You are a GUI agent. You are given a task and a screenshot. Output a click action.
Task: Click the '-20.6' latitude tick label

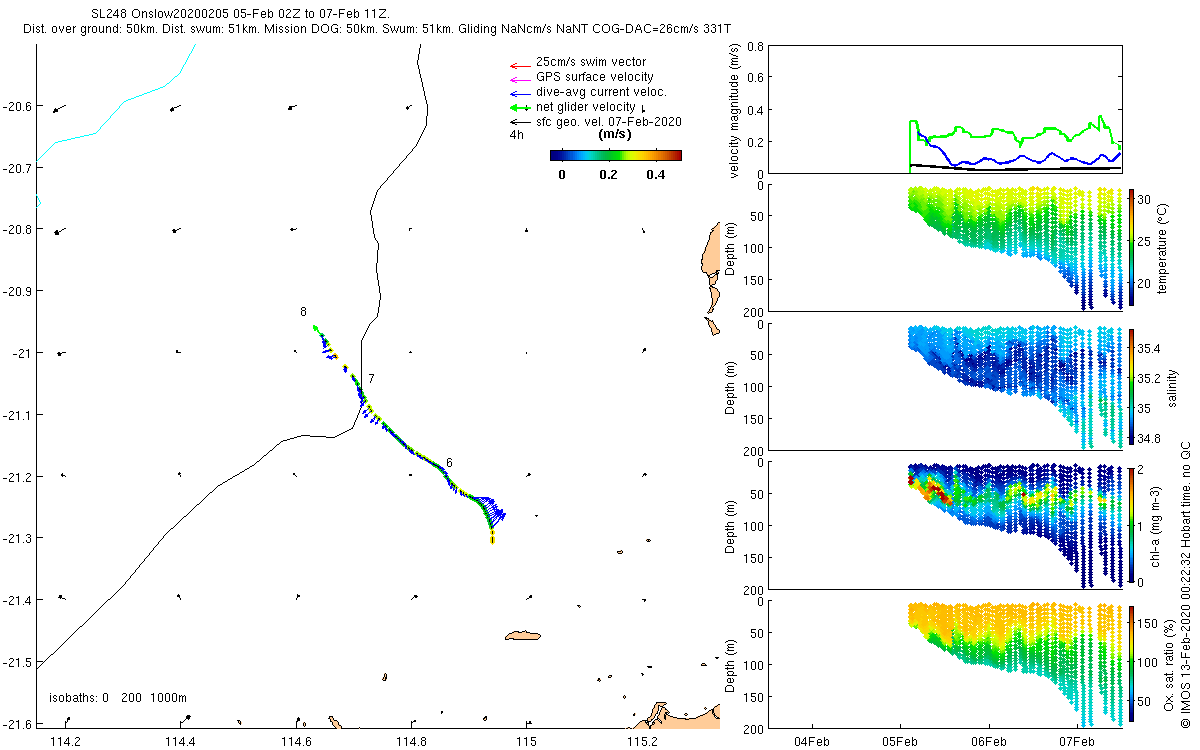pos(18,106)
